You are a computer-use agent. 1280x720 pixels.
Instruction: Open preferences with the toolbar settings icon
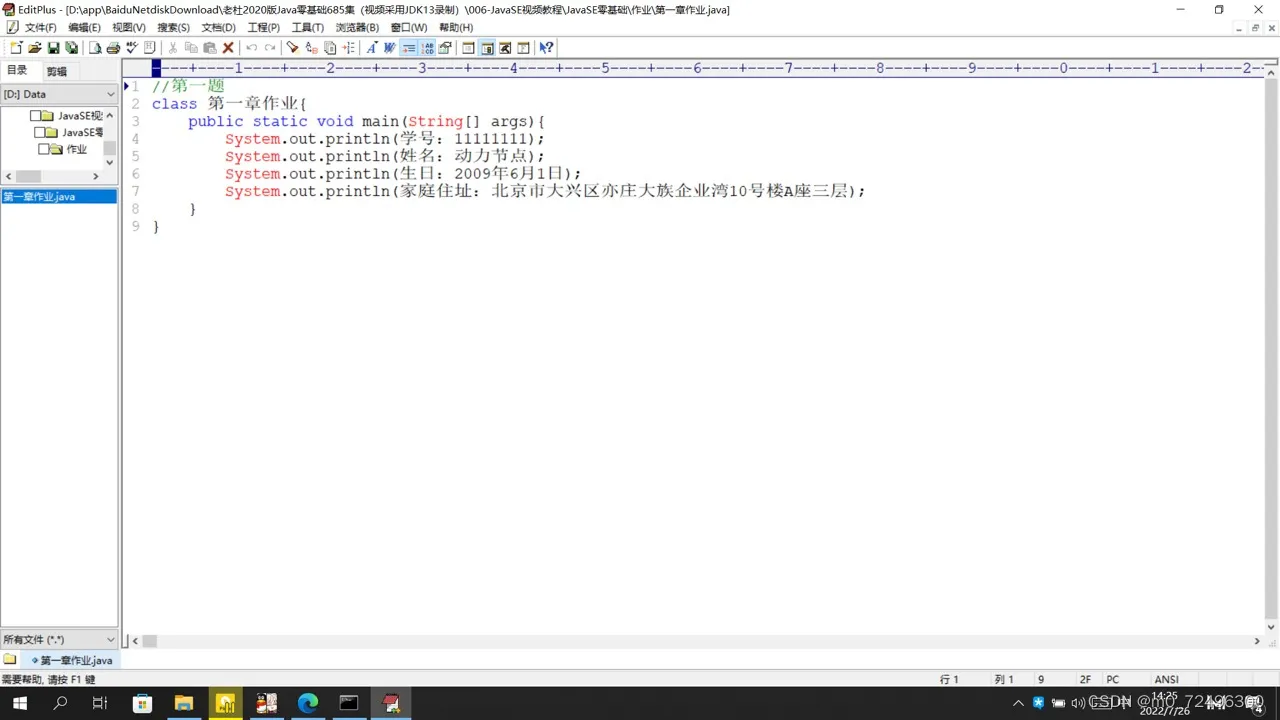tap(445, 47)
